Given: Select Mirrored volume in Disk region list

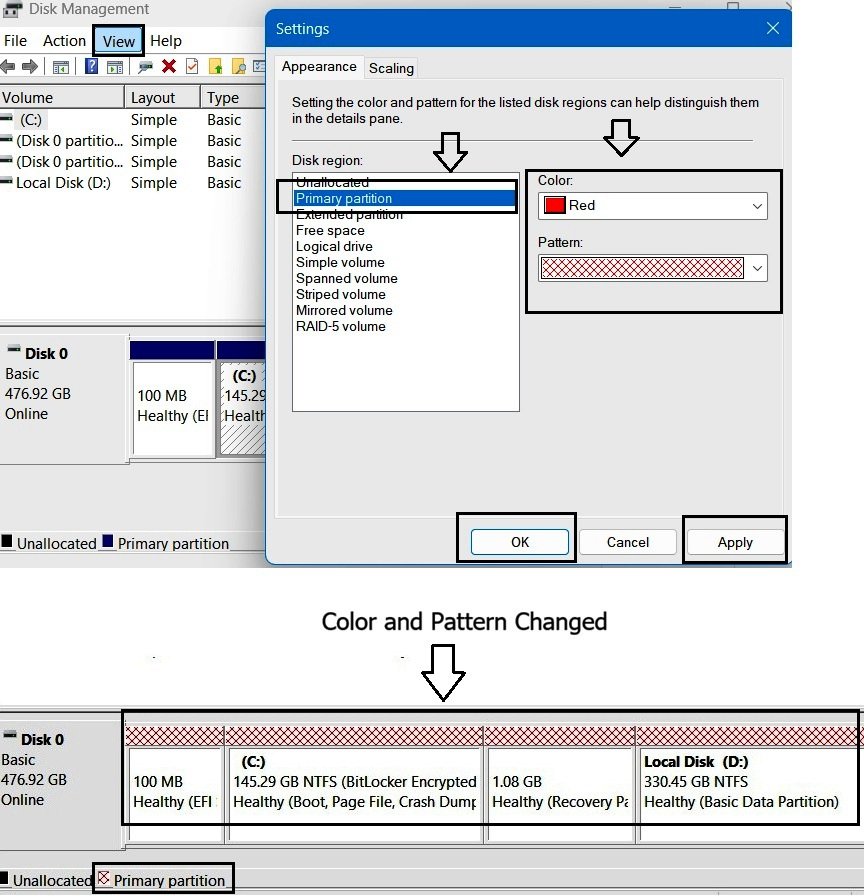Looking at the screenshot, I should (x=405, y=310).
